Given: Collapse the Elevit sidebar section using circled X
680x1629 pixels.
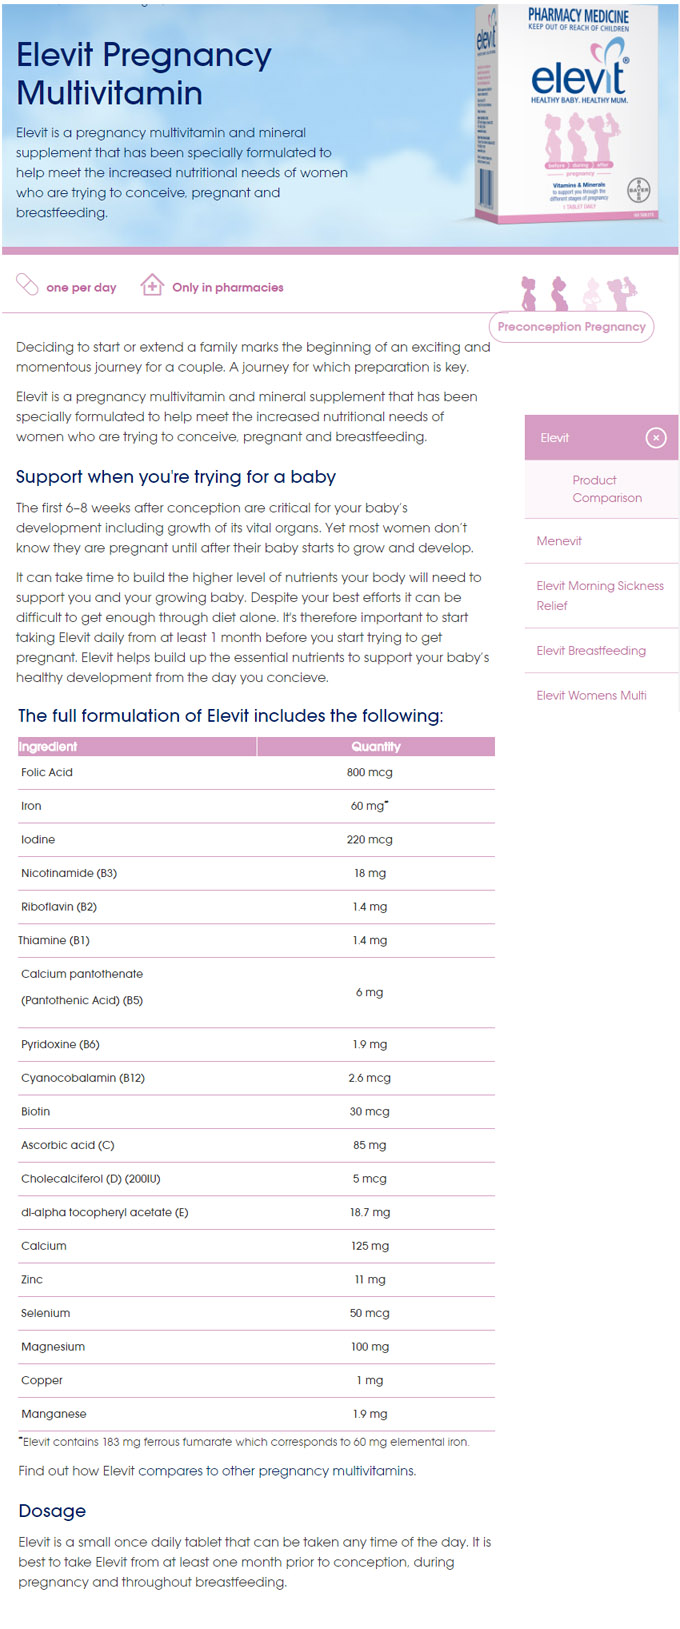Looking at the screenshot, I should coord(656,438).
